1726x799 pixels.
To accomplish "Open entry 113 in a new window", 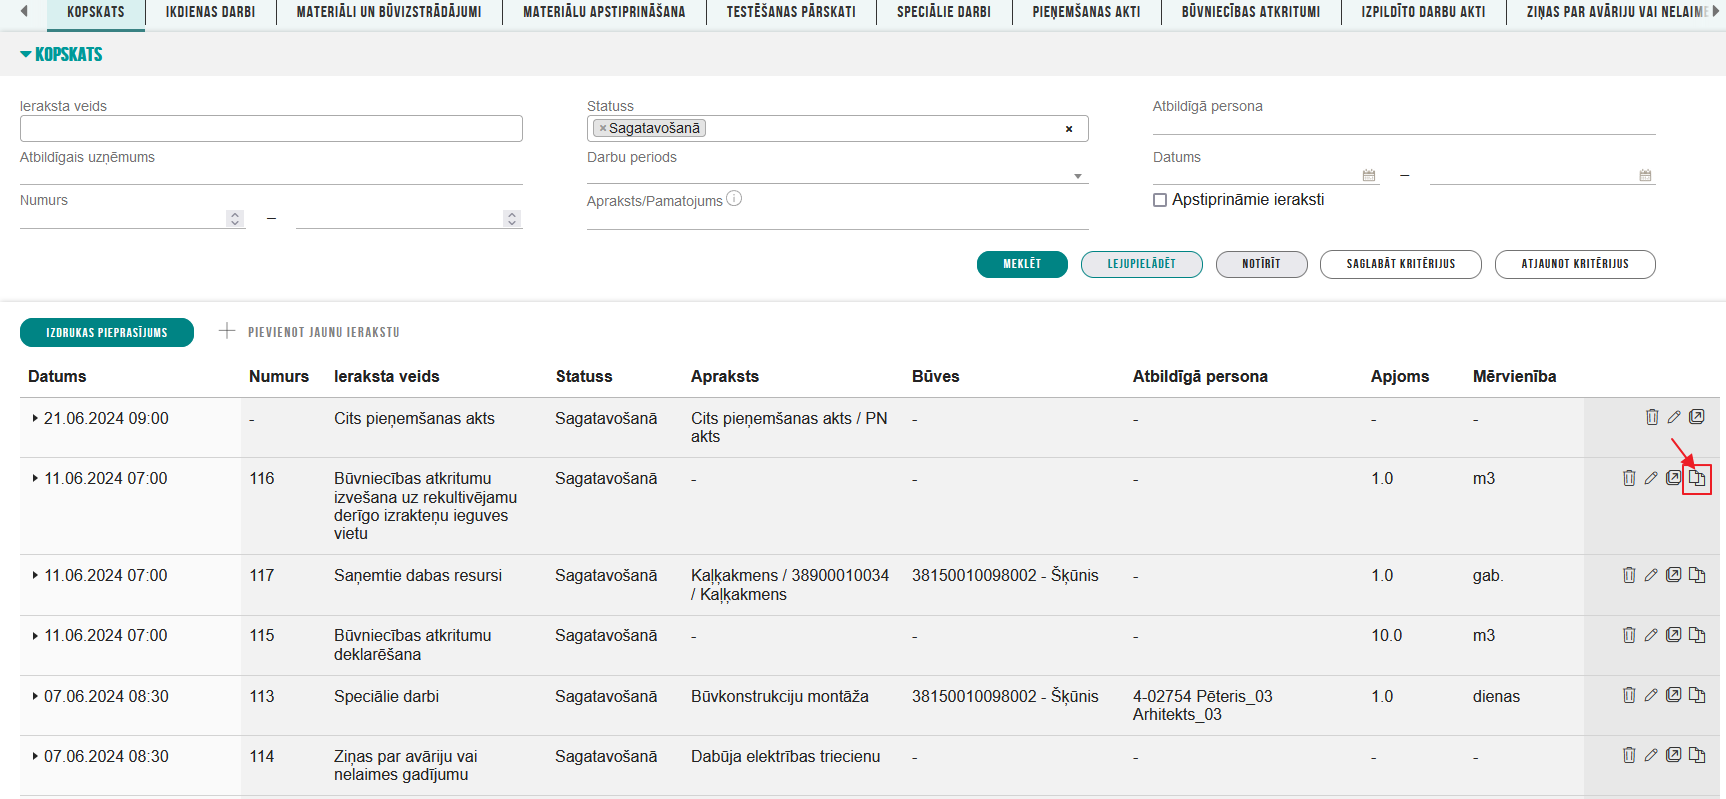I will point(1673,695).
